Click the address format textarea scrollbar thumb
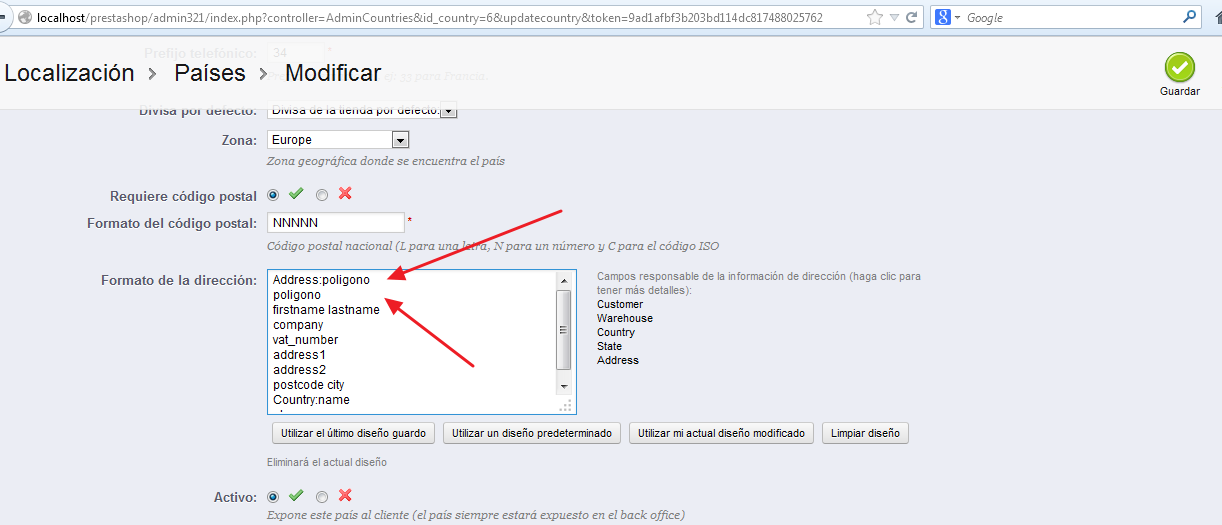1222x525 pixels. click(x=563, y=330)
